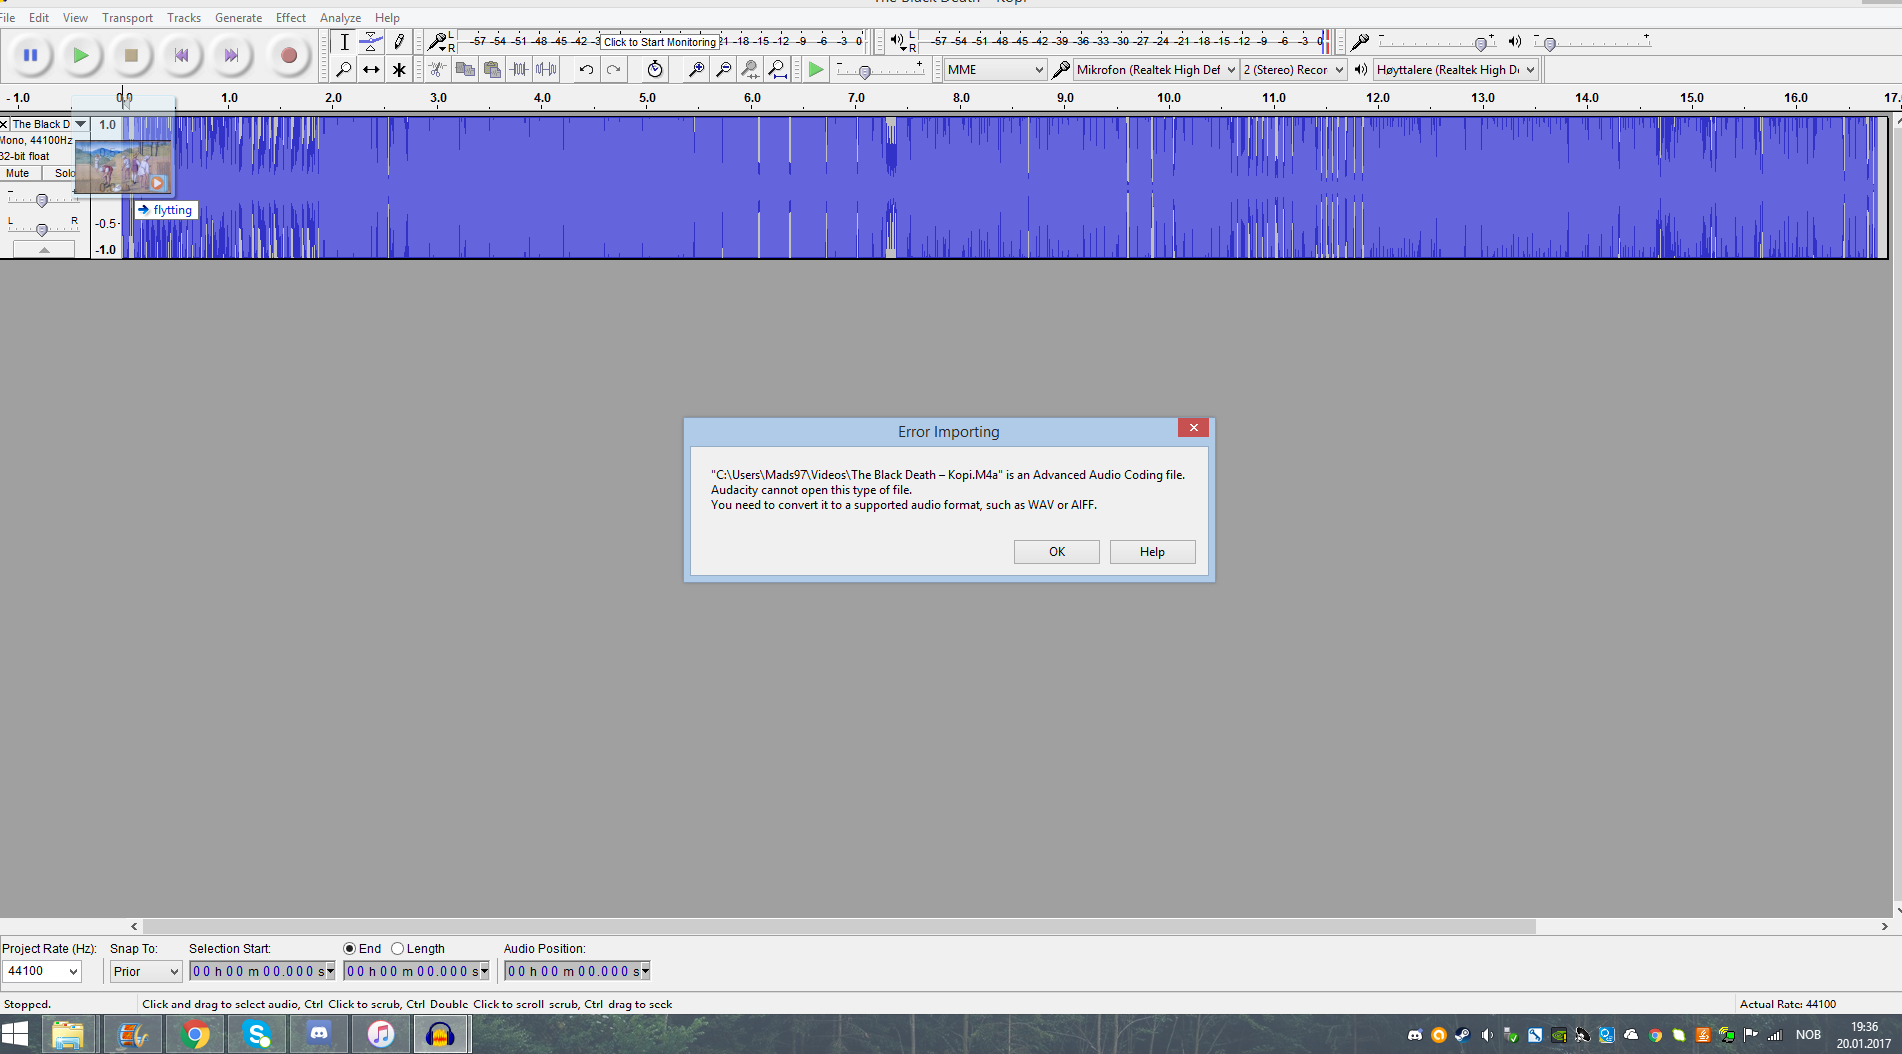Select the End radio button

(x=349, y=948)
